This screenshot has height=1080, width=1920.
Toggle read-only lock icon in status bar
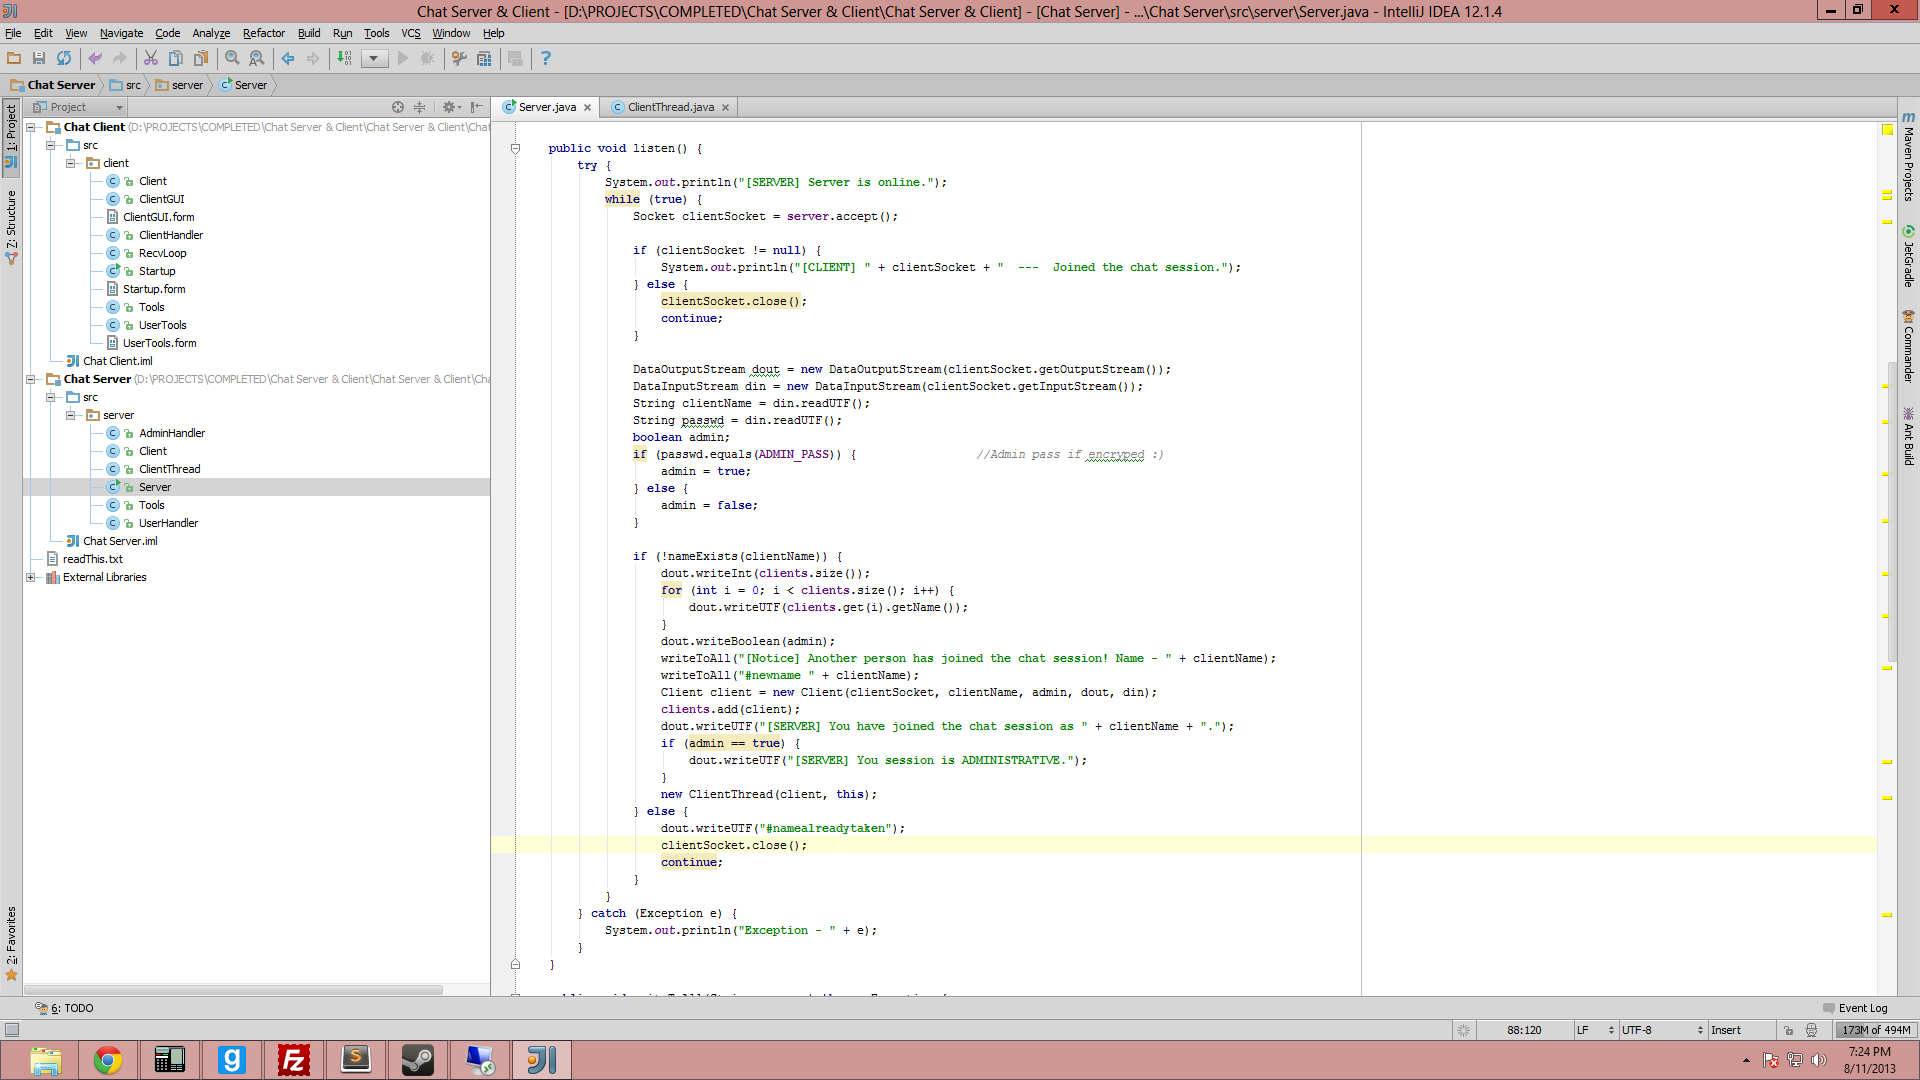[1788, 1030]
